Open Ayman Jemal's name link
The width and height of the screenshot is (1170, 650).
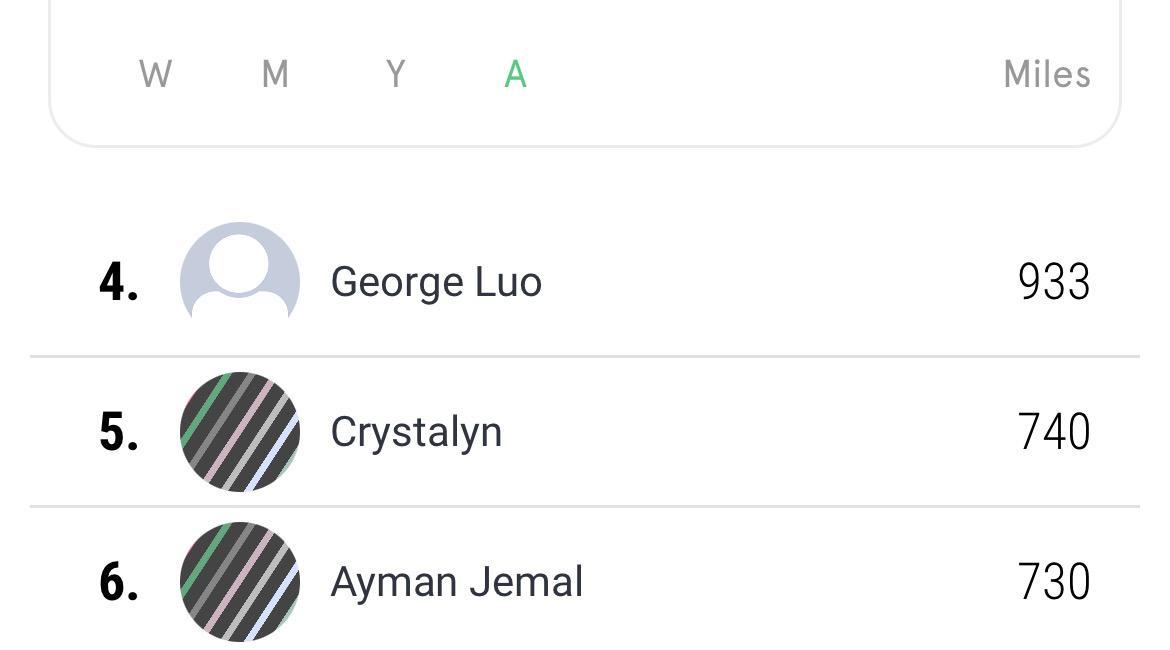(456, 581)
